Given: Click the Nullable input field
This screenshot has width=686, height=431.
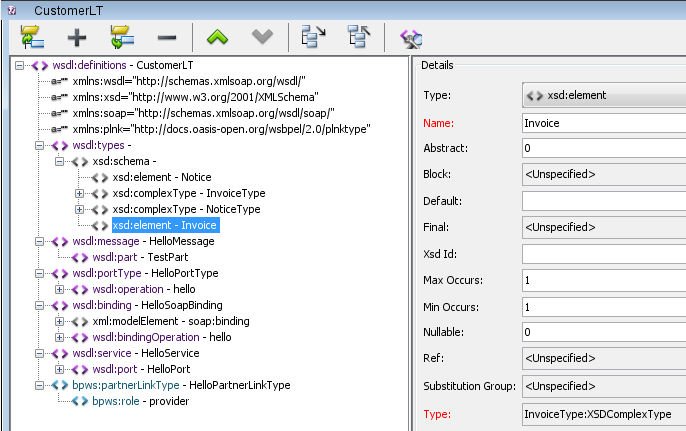Looking at the screenshot, I should [604, 332].
